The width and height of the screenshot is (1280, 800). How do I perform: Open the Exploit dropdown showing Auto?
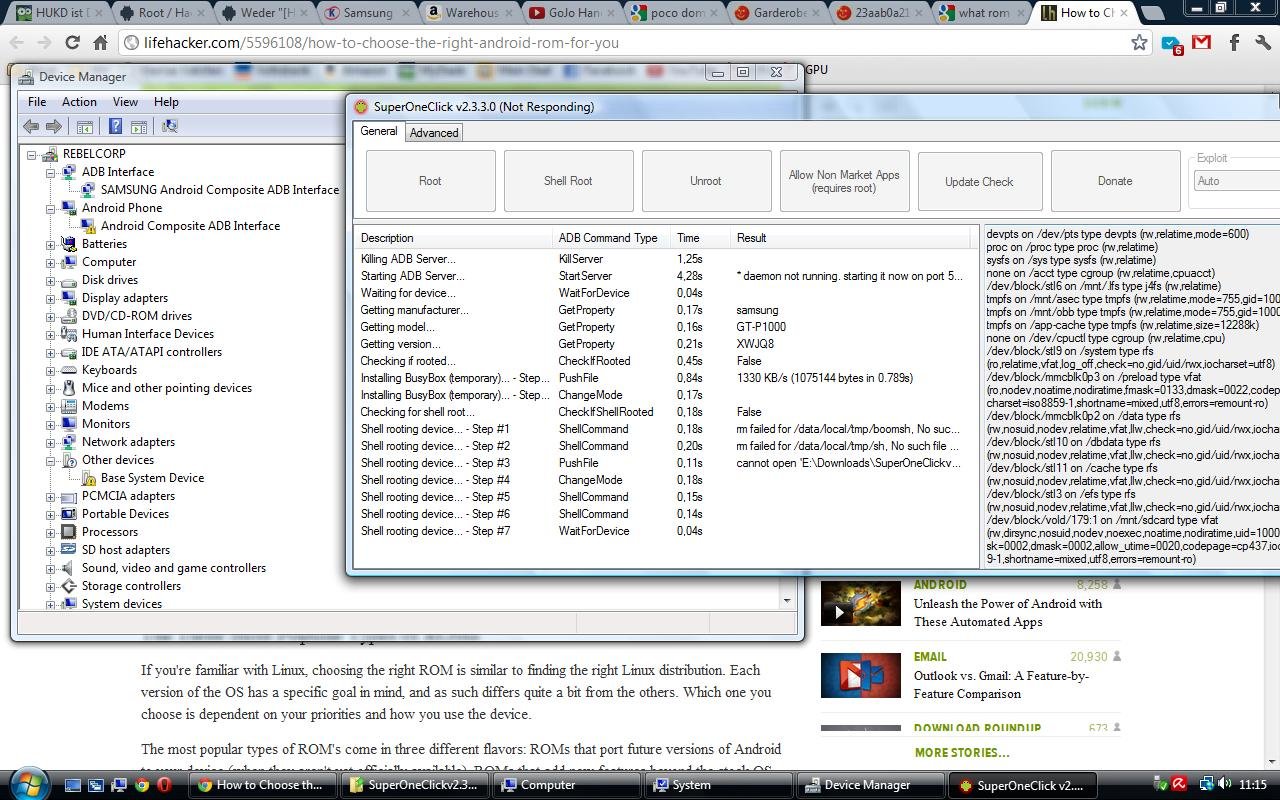[1236, 181]
